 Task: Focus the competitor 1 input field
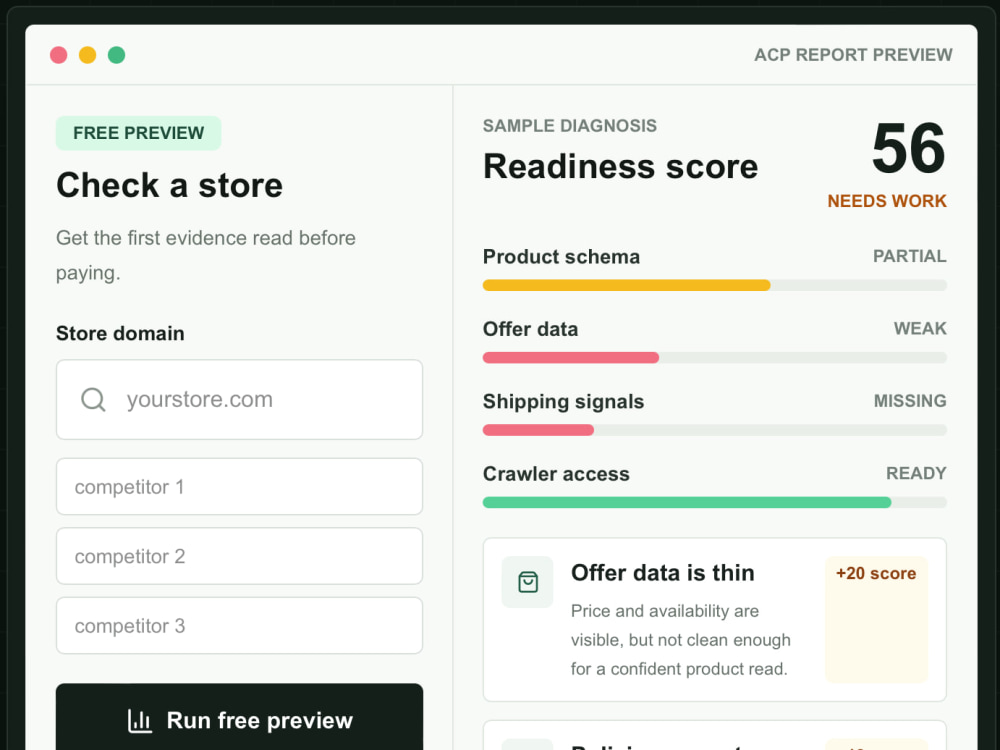coord(239,487)
